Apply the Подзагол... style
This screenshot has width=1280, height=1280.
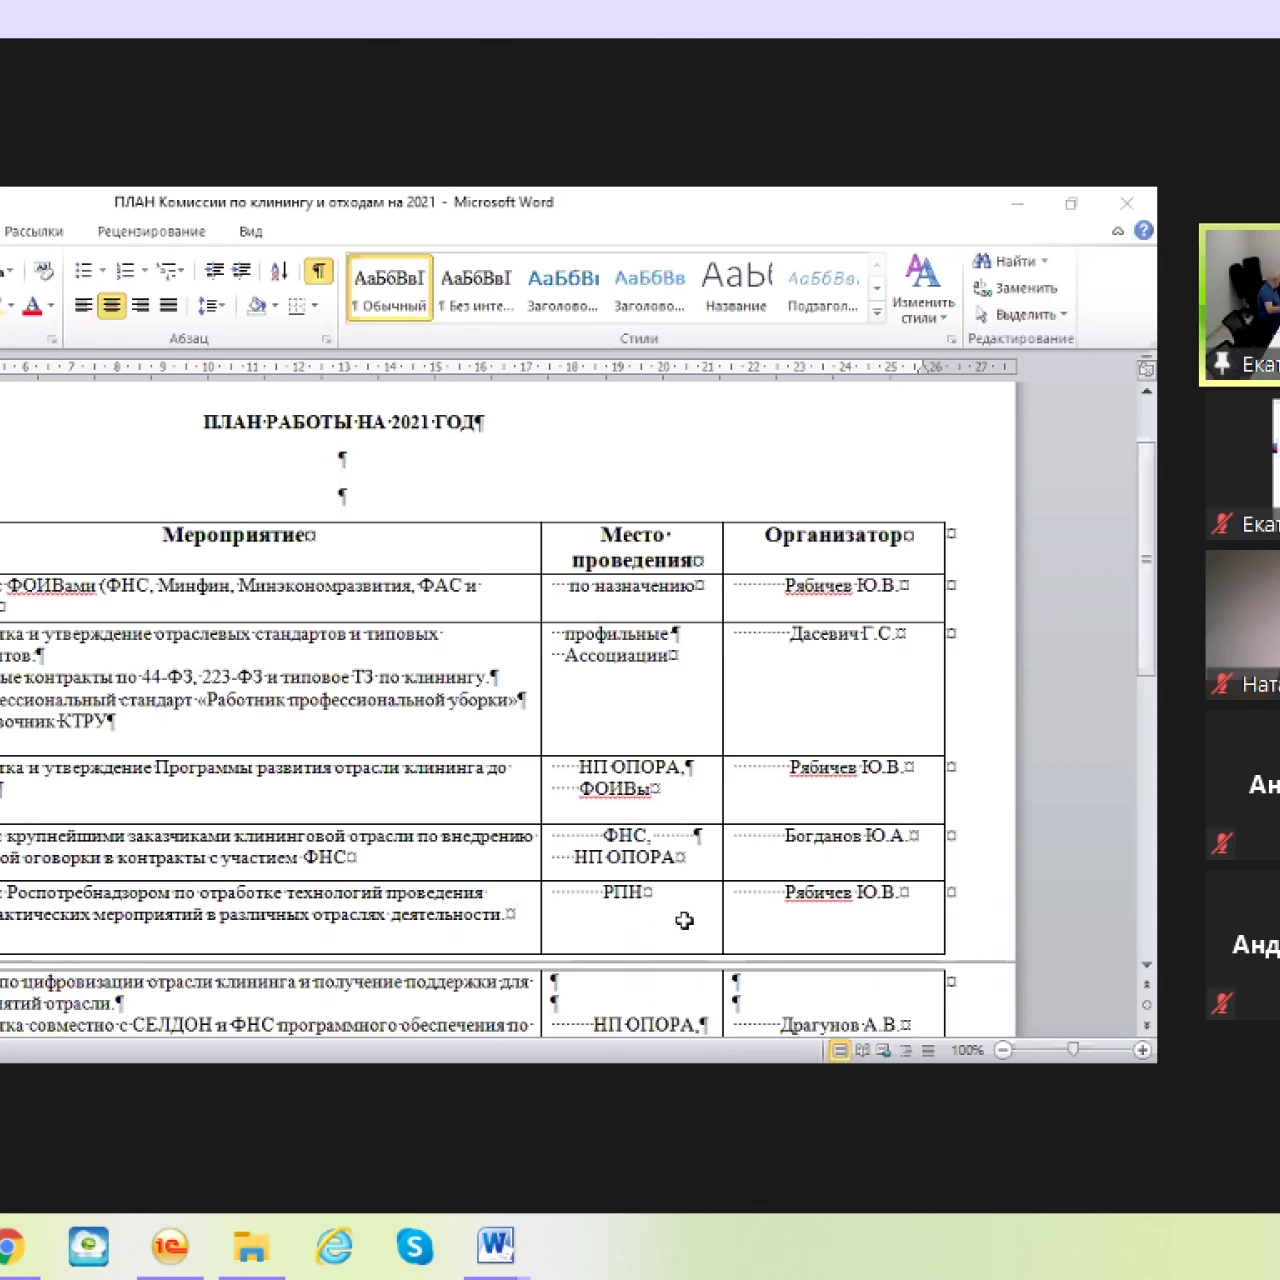pos(822,288)
